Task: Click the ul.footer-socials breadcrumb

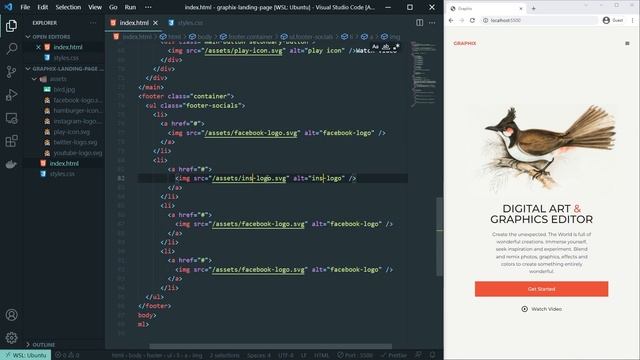Action: tap(307, 37)
